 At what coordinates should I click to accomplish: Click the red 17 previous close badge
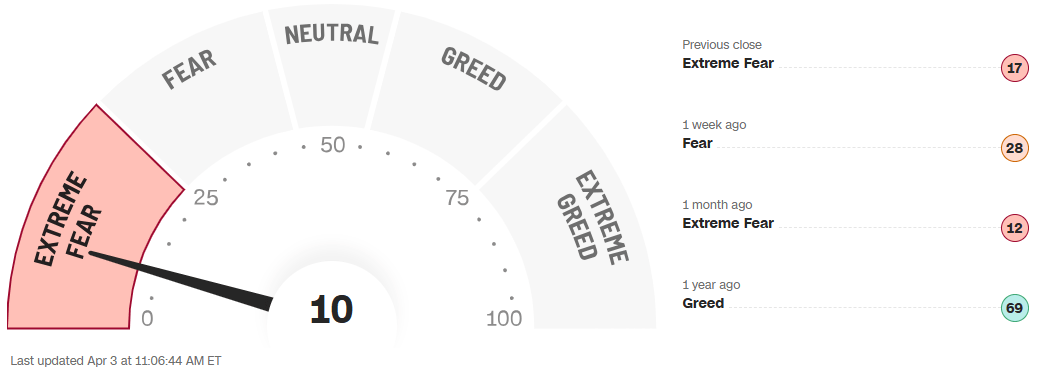(1014, 68)
